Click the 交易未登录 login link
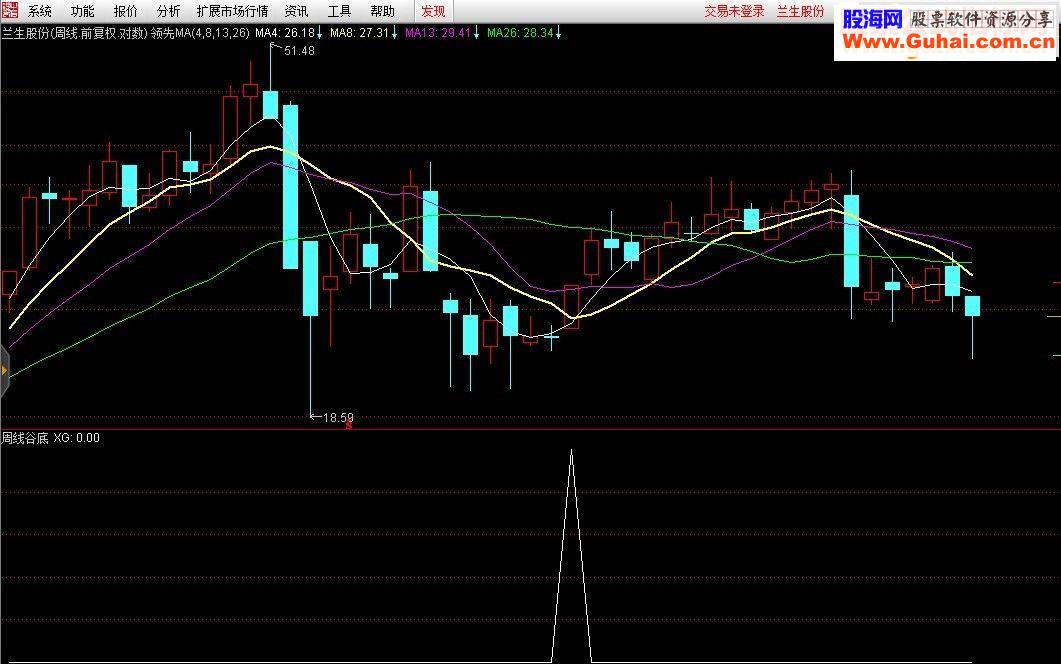The image size is (1061, 664). [734, 12]
